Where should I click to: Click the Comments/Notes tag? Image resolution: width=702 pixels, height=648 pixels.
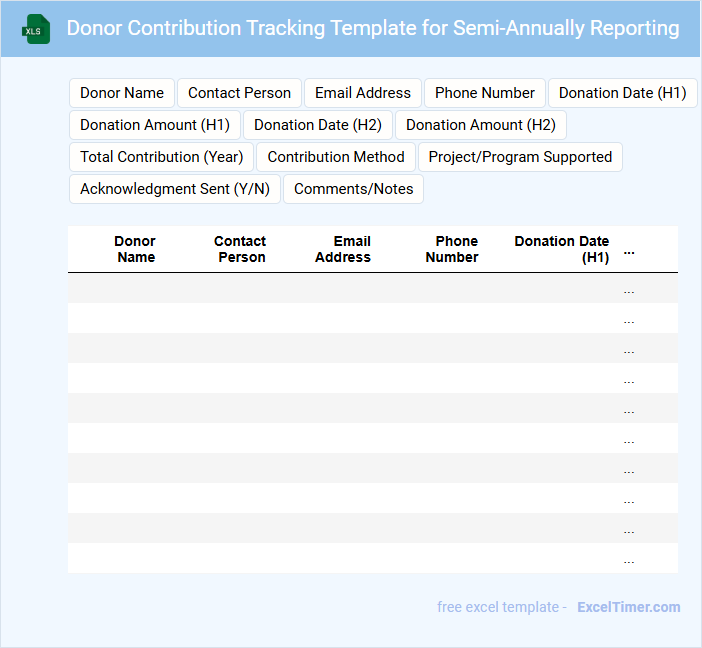coord(353,189)
